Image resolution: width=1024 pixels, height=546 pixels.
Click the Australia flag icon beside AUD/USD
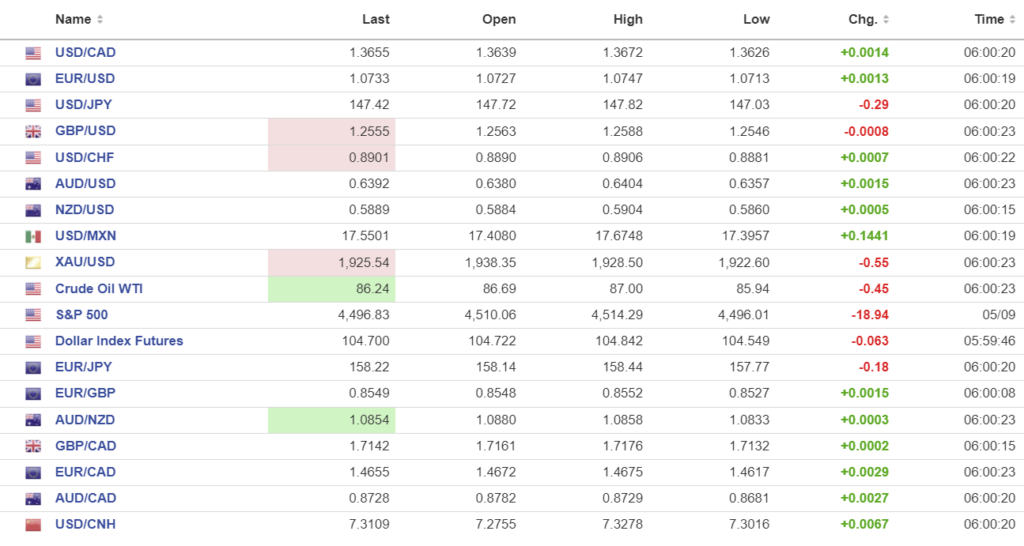33,184
